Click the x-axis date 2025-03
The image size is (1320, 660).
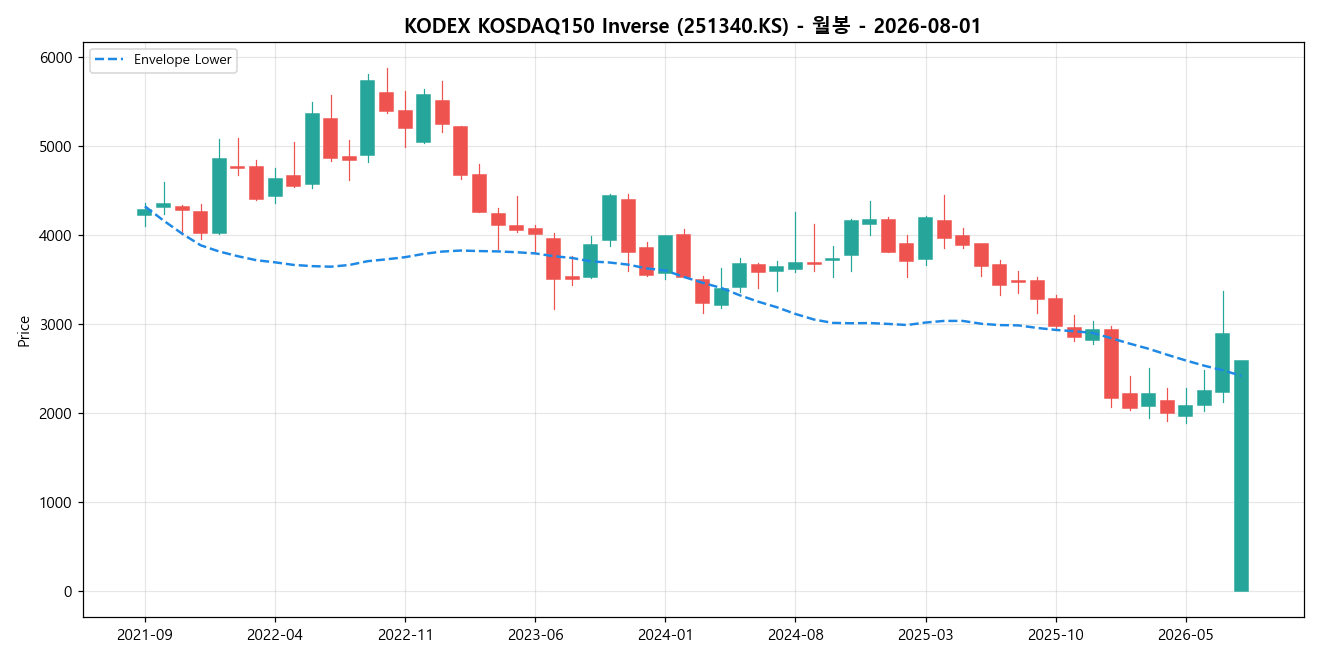[x=925, y=634]
